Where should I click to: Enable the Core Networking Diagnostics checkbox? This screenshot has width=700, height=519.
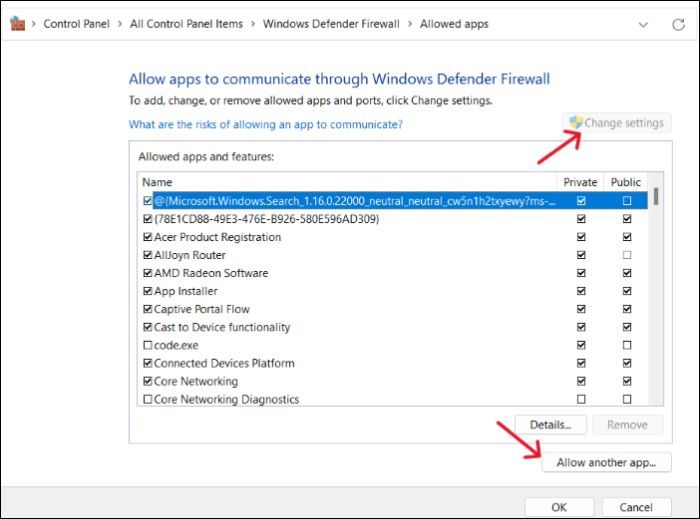(148, 399)
